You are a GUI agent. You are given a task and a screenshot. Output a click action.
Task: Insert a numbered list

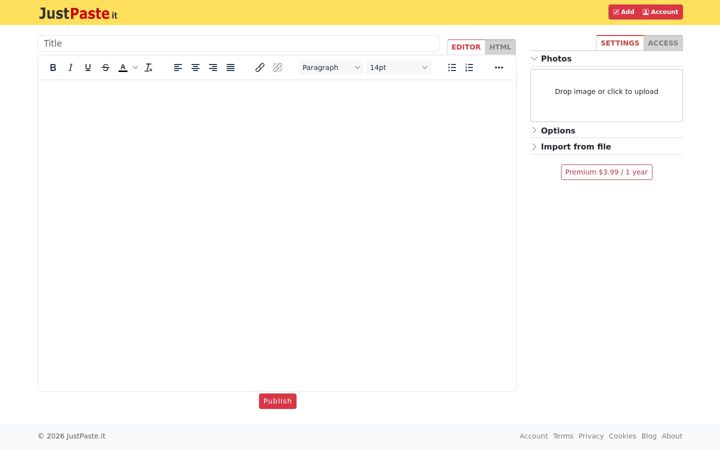click(x=469, y=68)
